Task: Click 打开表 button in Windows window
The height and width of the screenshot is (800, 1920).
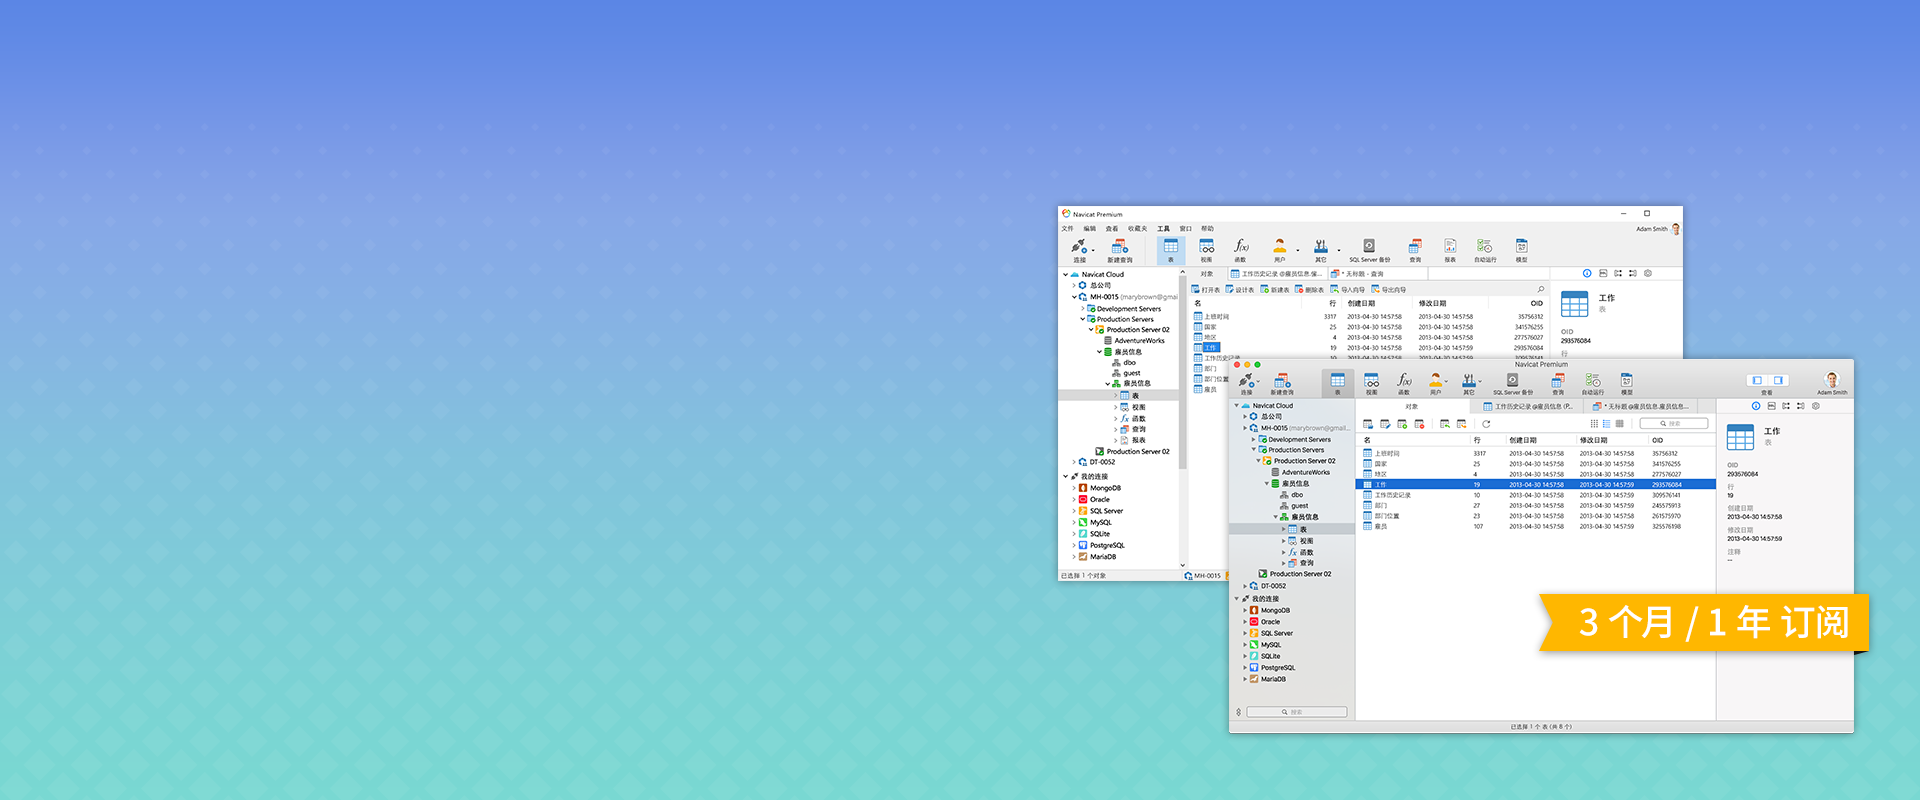Action: pyautogui.click(x=1206, y=289)
